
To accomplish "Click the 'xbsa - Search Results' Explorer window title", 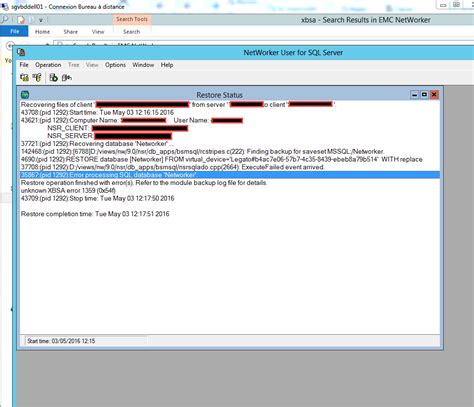I will pos(366,20).
